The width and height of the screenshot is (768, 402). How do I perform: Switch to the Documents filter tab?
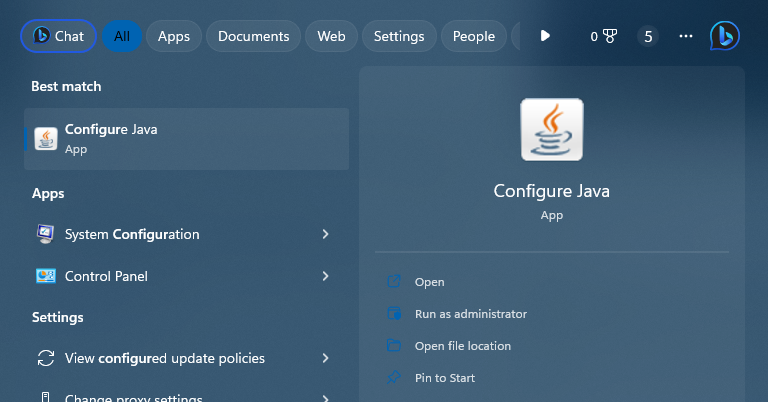(254, 36)
